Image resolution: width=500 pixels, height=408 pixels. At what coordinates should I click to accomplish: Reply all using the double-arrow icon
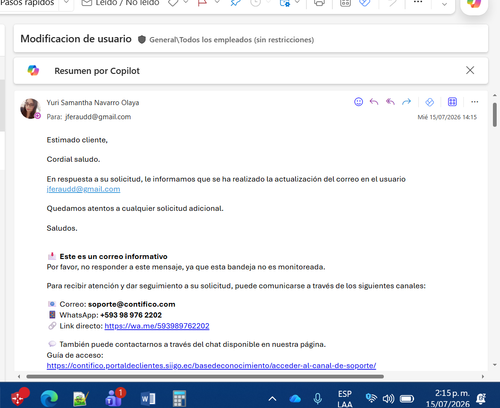click(390, 102)
